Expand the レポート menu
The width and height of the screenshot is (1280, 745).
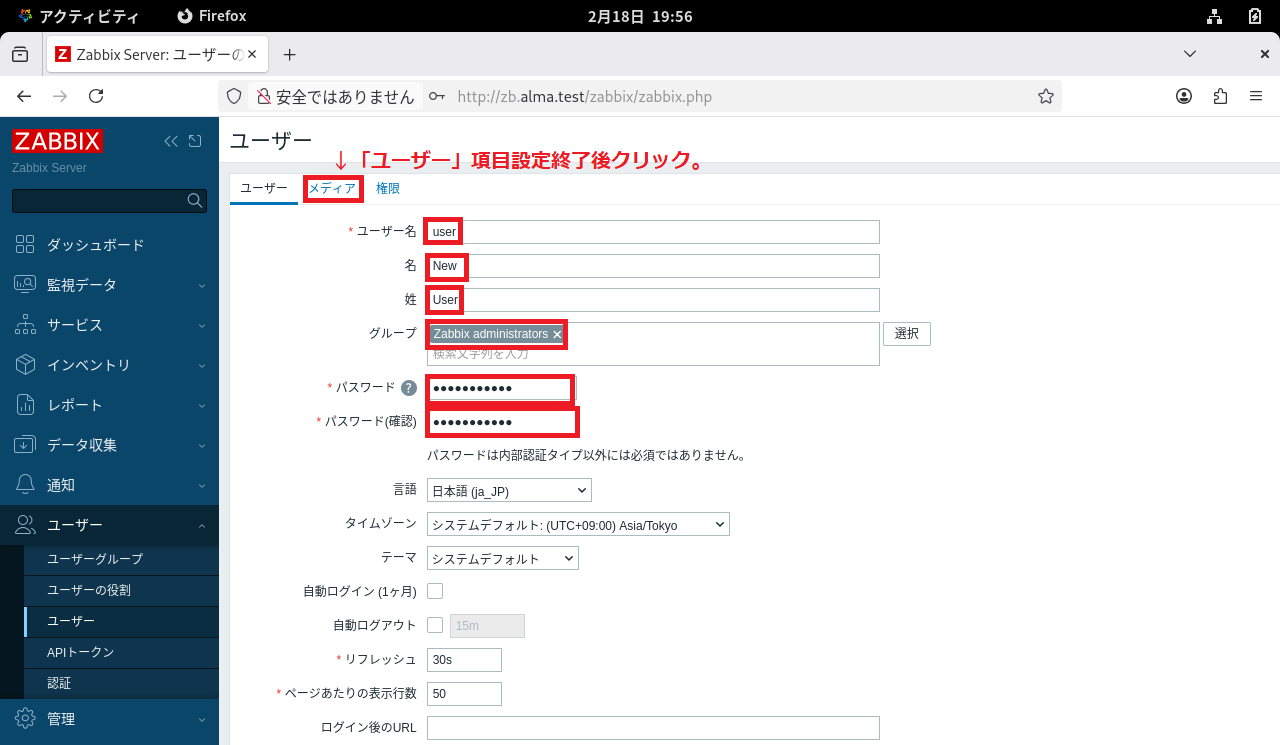(x=202, y=405)
